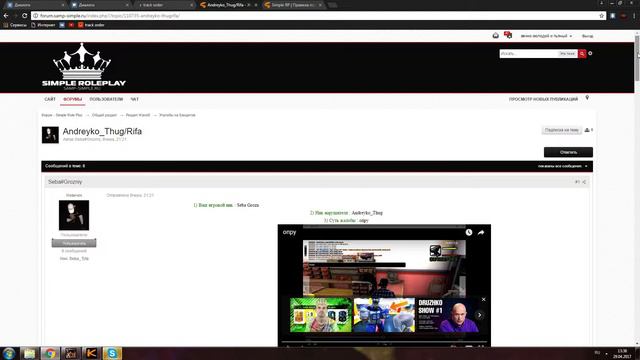The width and height of the screenshot is (640, 360).
Task: Open the ЧАТ navigation item
Action: 134,99
